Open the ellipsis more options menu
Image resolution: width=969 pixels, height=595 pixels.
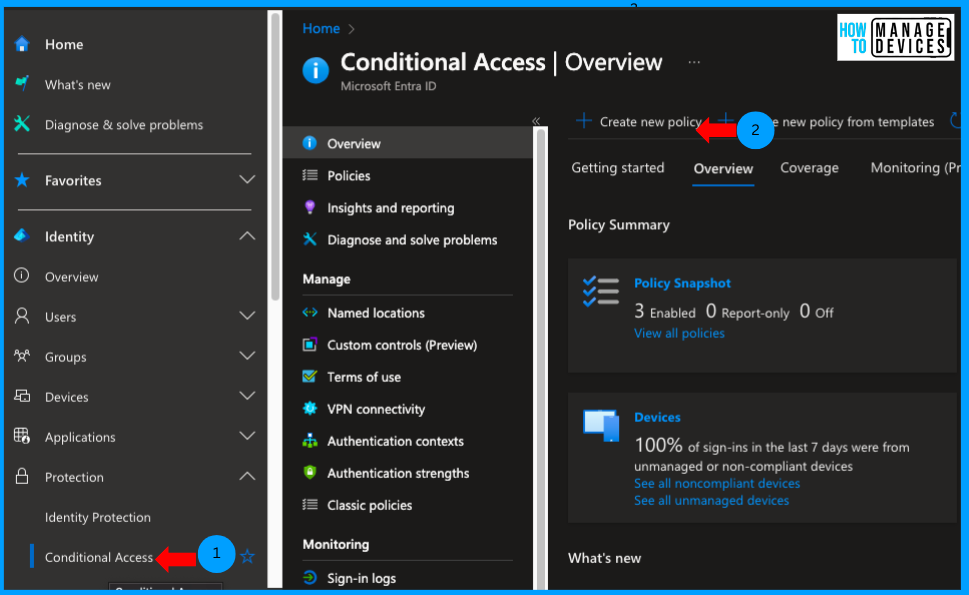coord(694,62)
